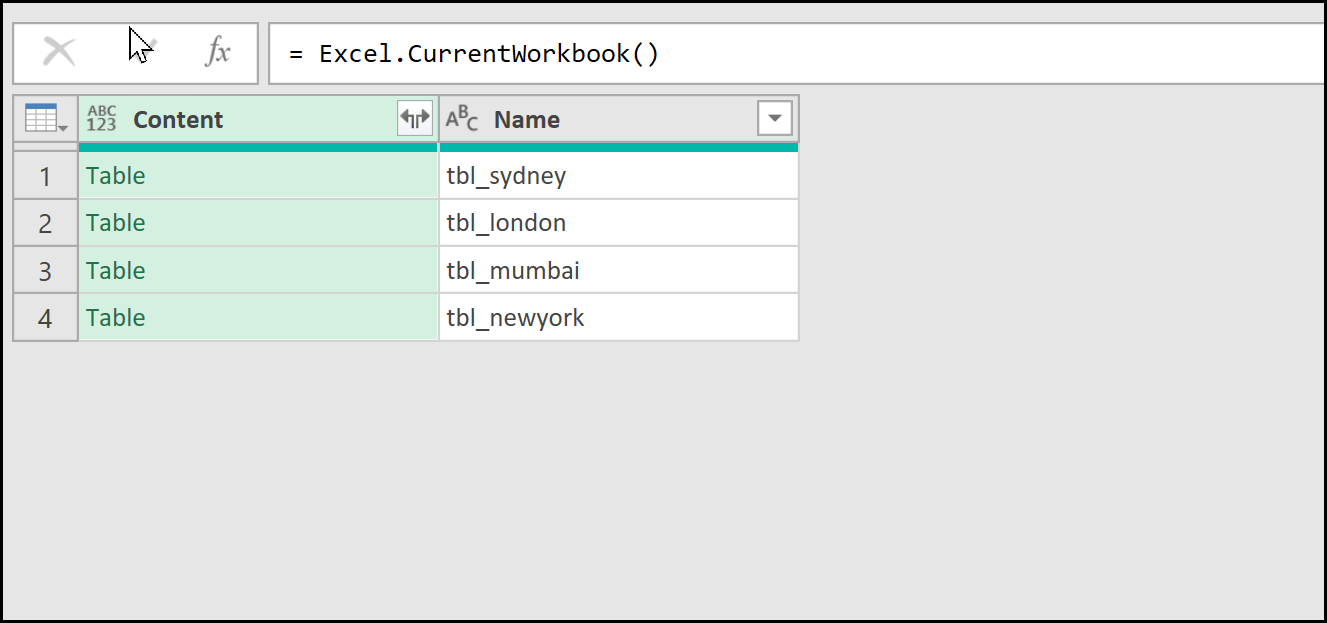Viewport: 1327px width, 623px height.
Task: Click the cancel X icon in formula bar
Action: [x=59, y=53]
